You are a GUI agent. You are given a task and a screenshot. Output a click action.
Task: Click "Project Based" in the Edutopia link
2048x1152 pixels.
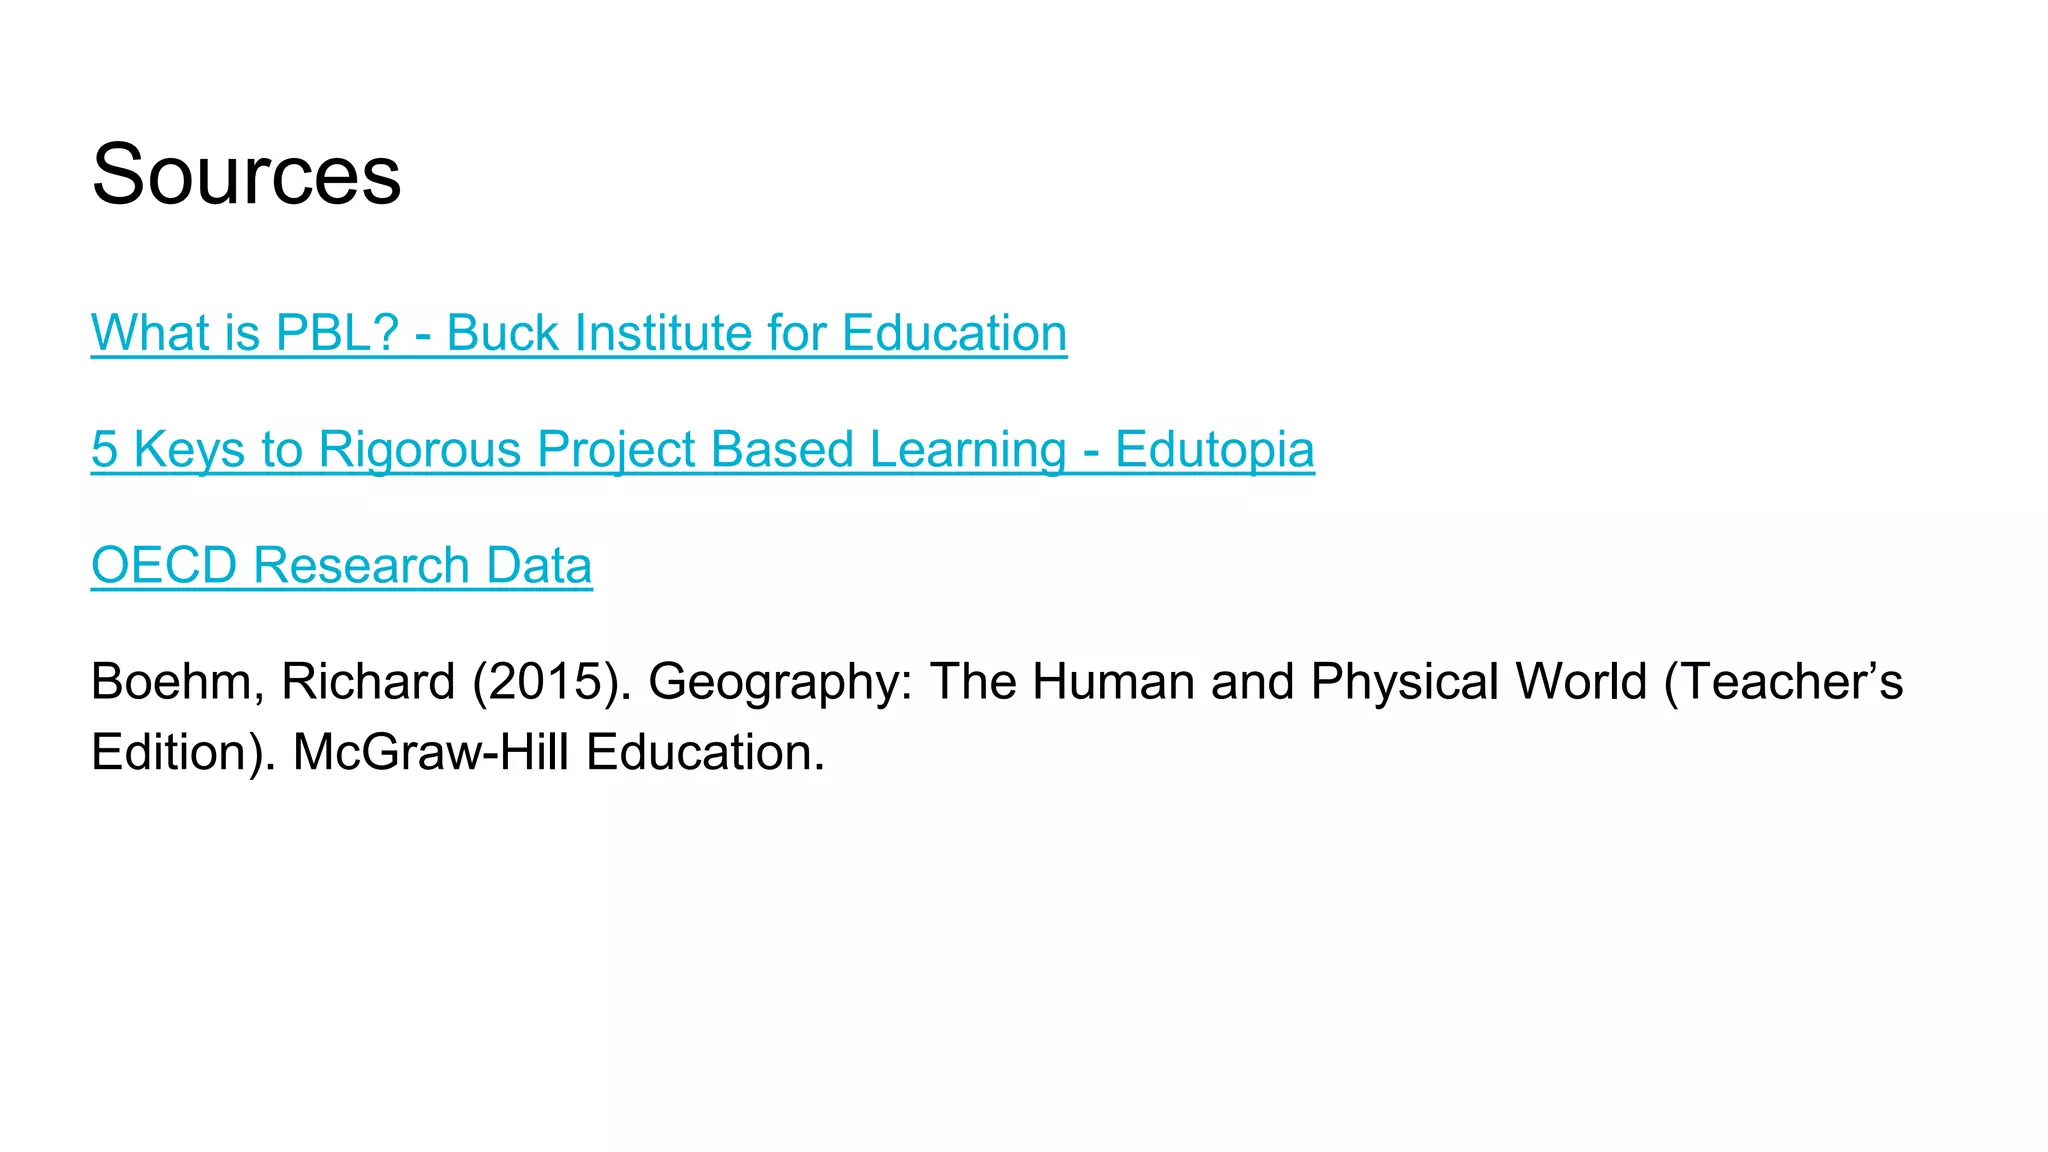pyautogui.click(x=695, y=449)
